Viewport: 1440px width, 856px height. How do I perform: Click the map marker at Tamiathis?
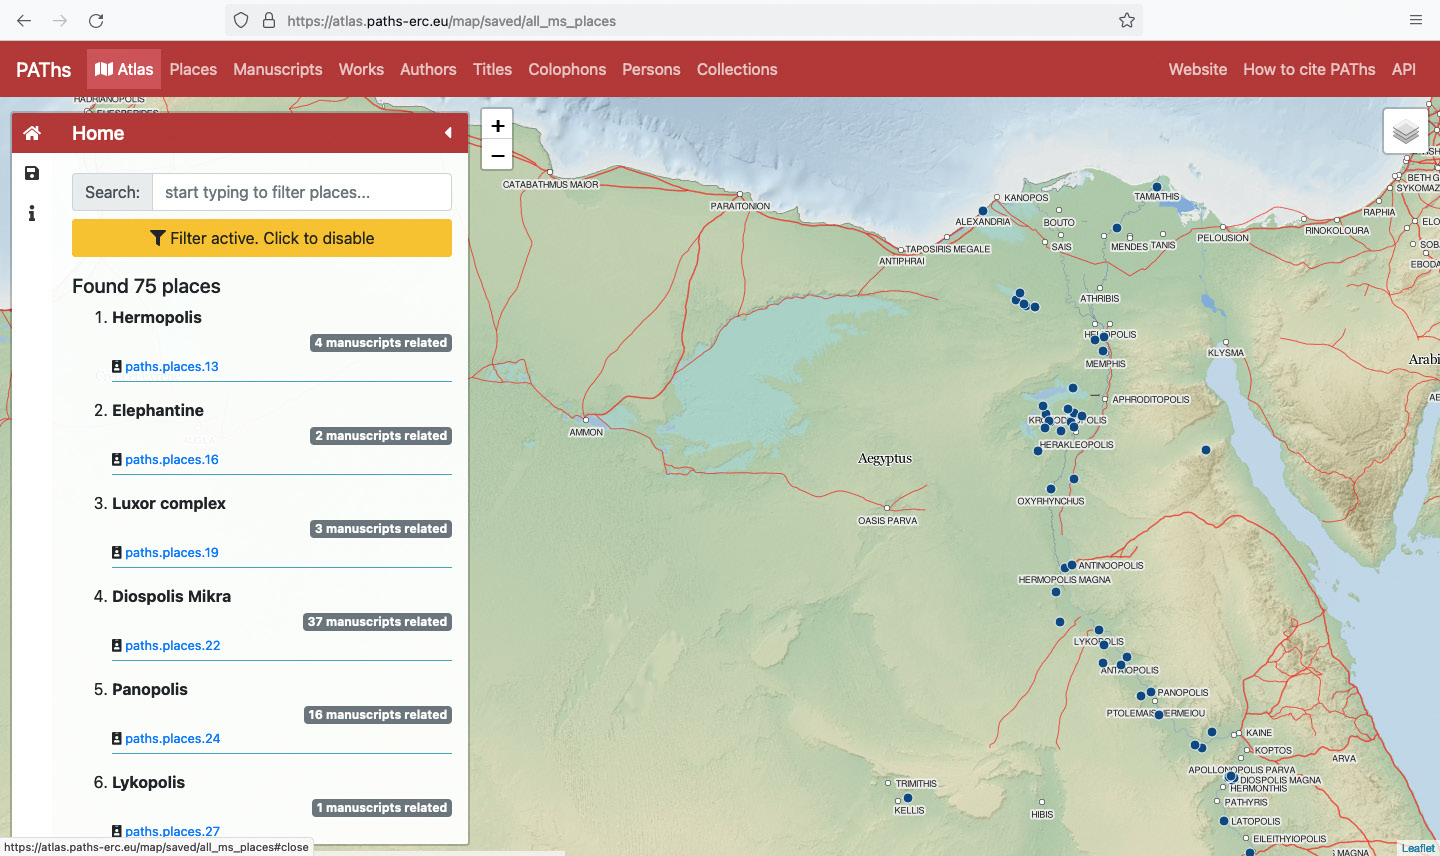click(1157, 187)
